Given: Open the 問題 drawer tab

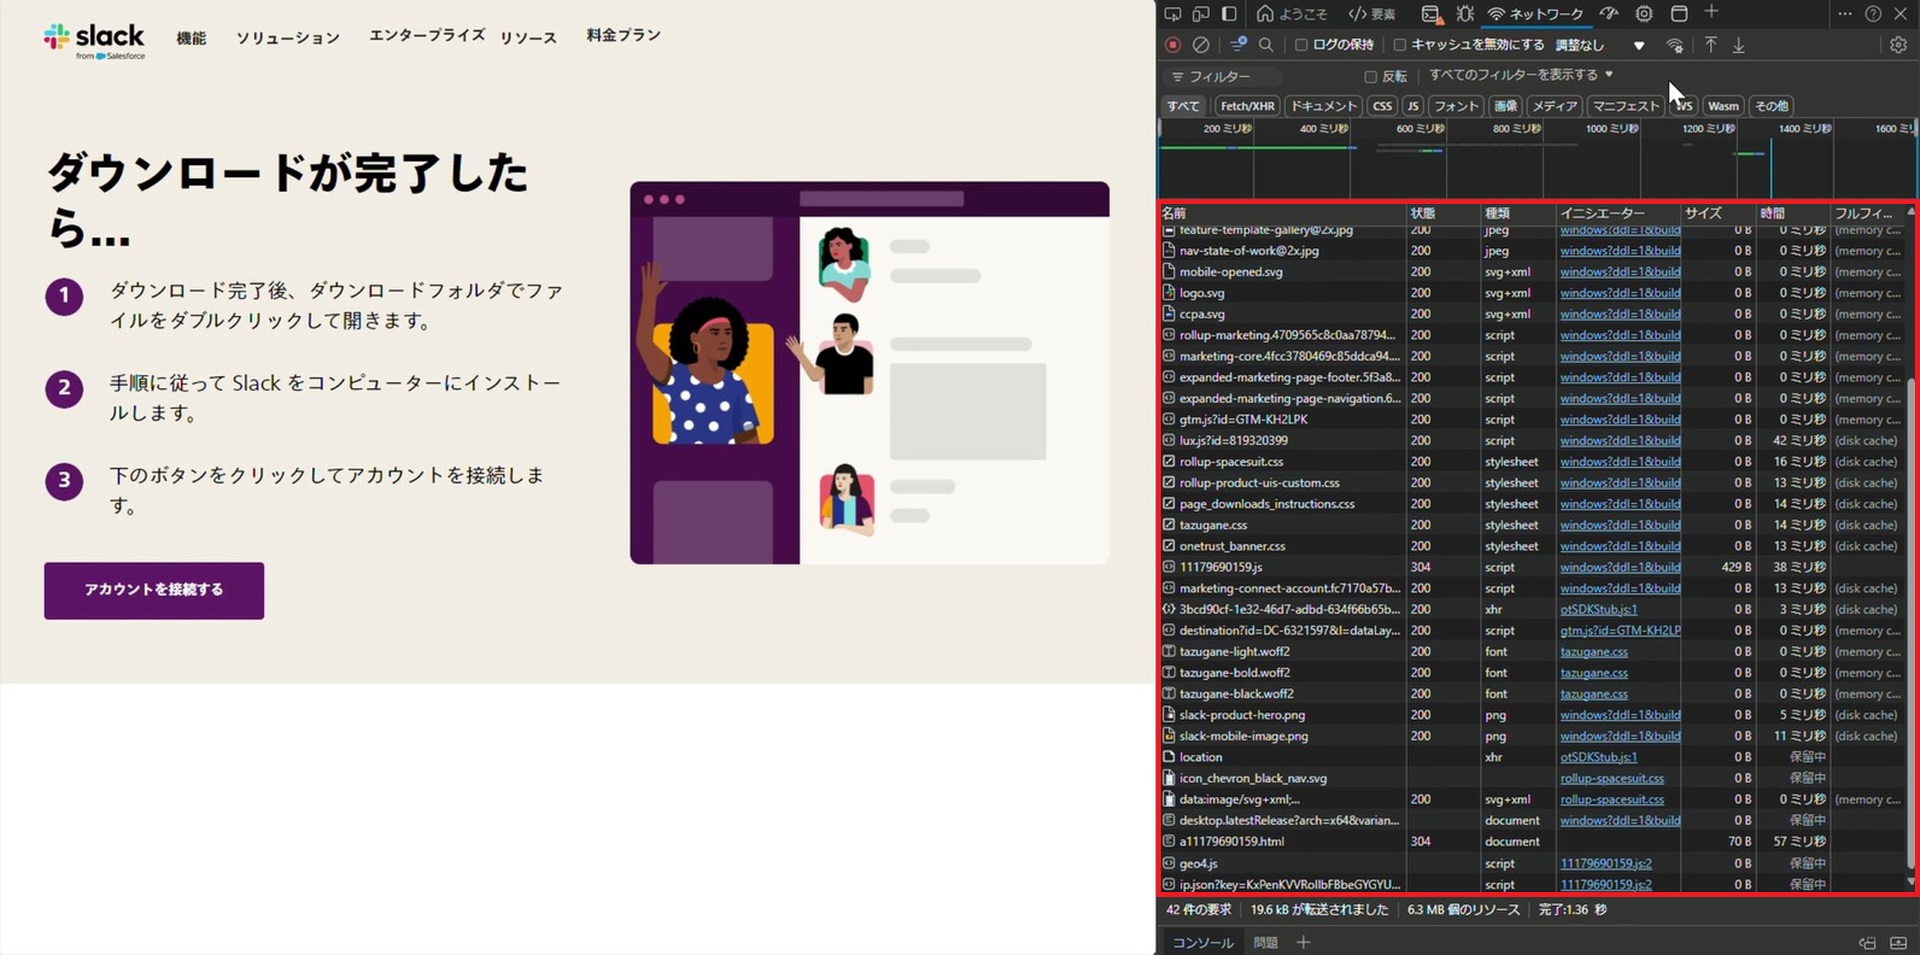Looking at the screenshot, I should click(1265, 942).
